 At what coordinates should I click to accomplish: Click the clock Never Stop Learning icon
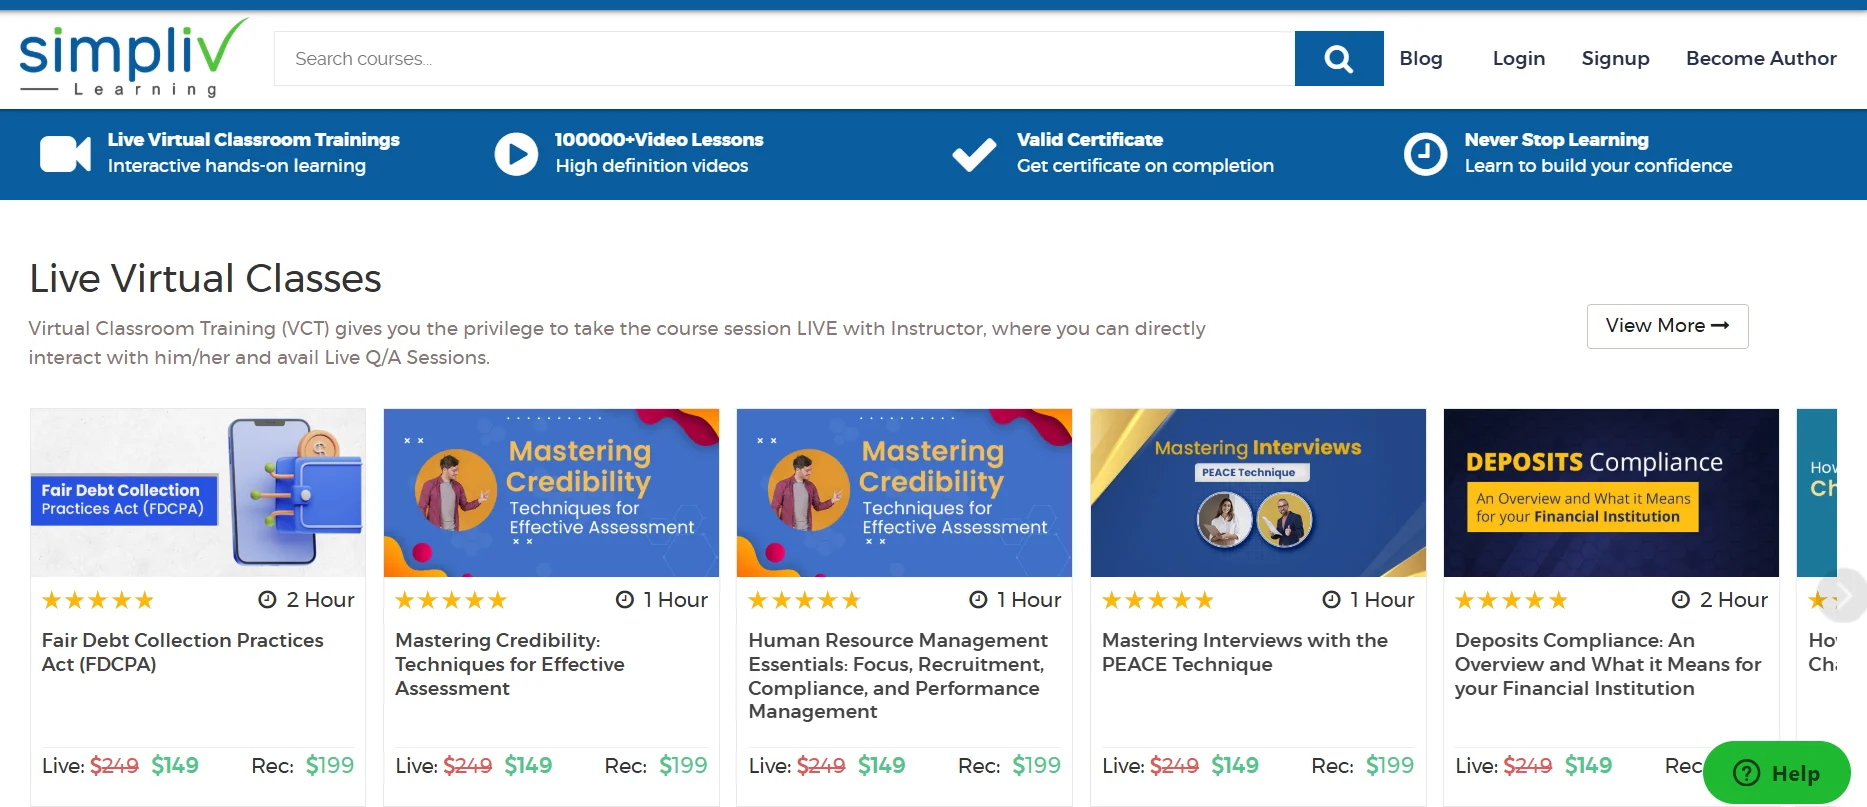[x=1425, y=154]
